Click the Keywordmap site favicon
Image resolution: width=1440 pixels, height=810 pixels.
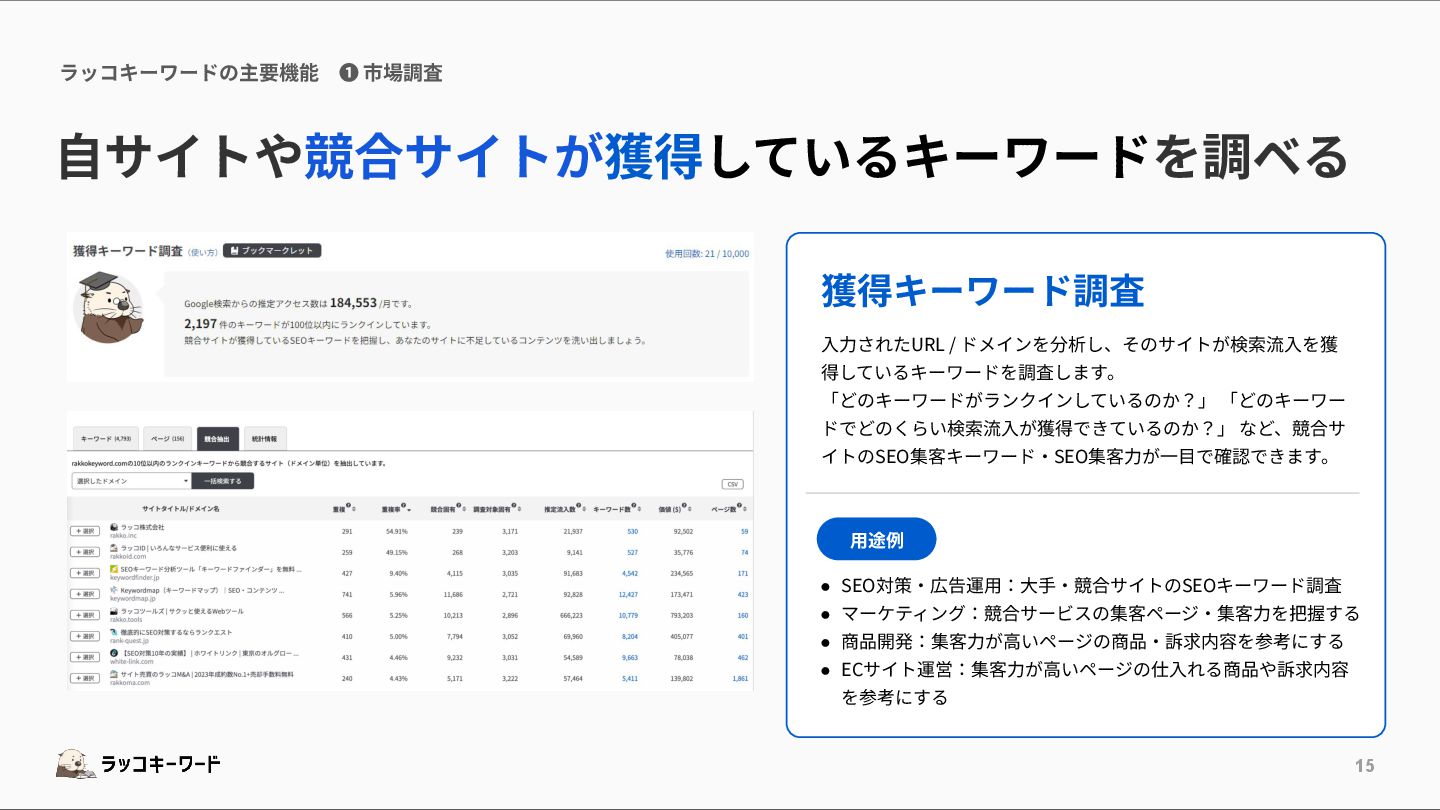(x=114, y=590)
